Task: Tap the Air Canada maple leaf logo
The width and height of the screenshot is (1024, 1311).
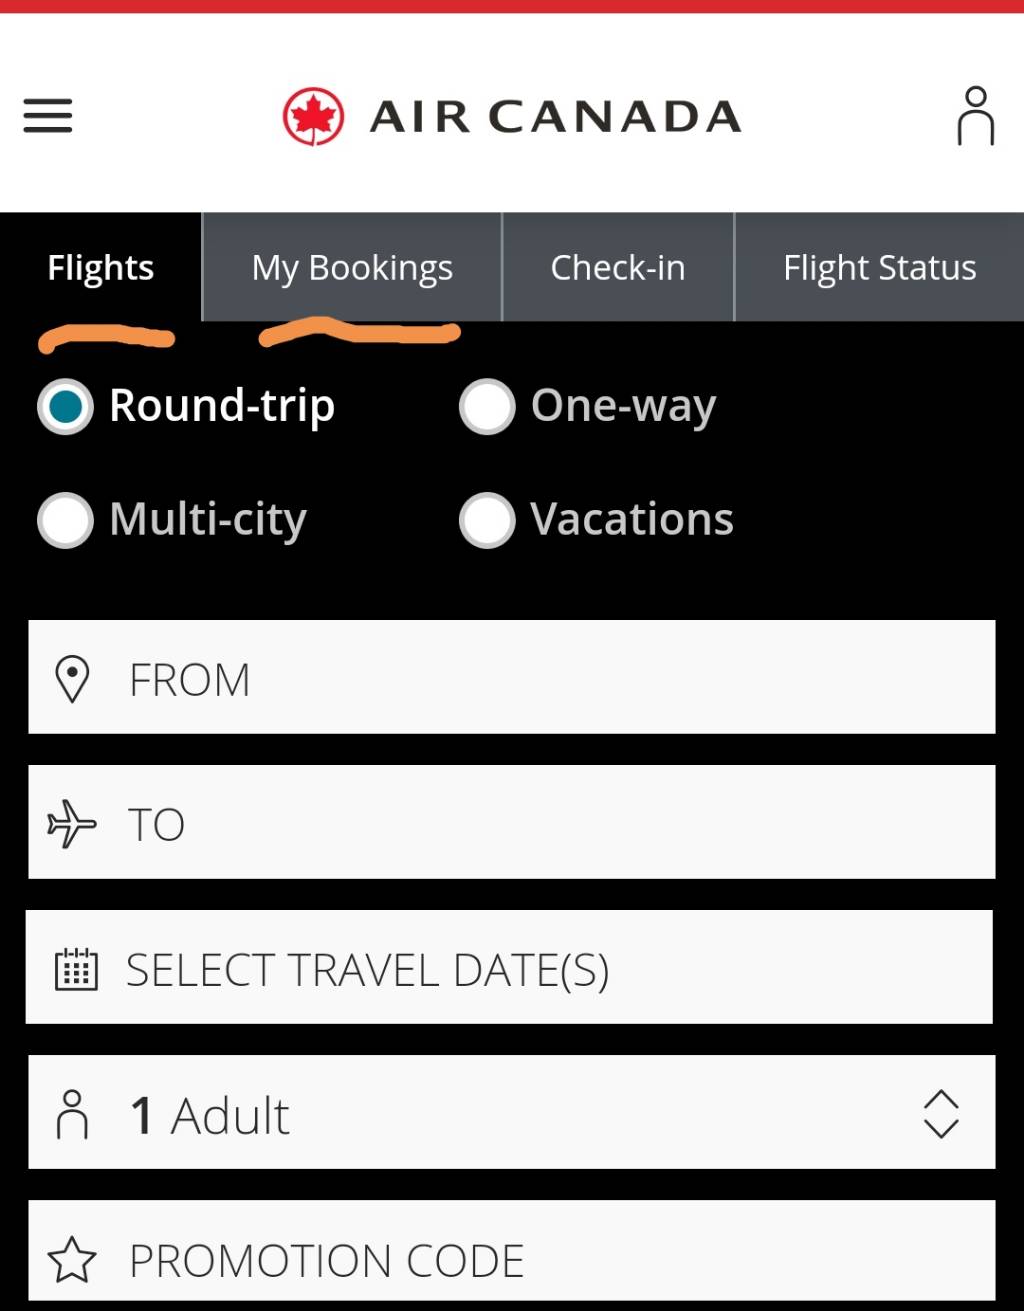Action: click(313, 117)
